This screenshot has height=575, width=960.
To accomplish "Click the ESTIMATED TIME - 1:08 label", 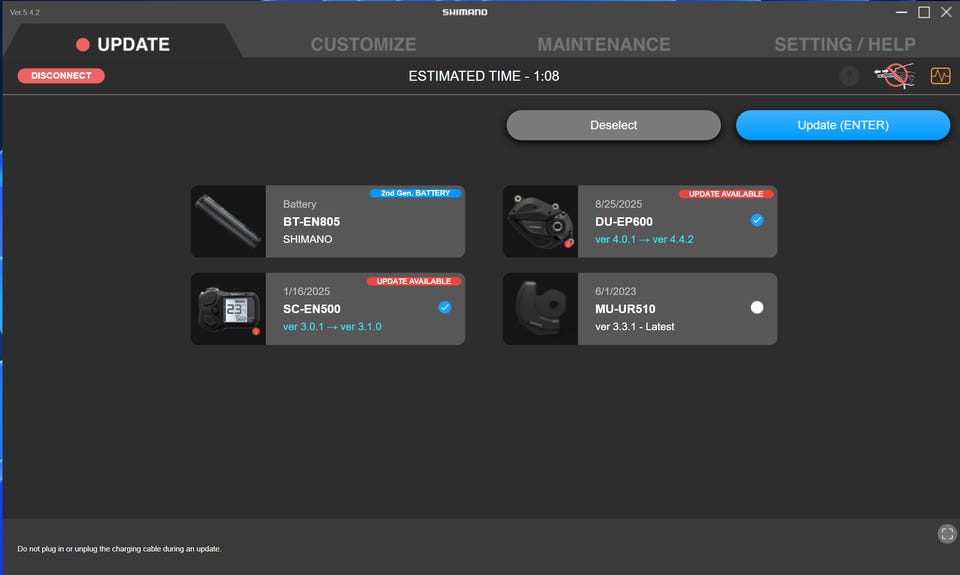I will (484, 76).
